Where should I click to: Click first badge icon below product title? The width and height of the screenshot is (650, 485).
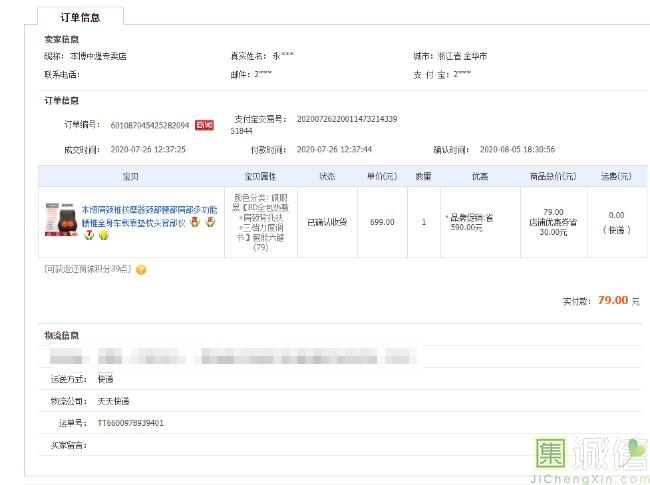tap(88, 236)
